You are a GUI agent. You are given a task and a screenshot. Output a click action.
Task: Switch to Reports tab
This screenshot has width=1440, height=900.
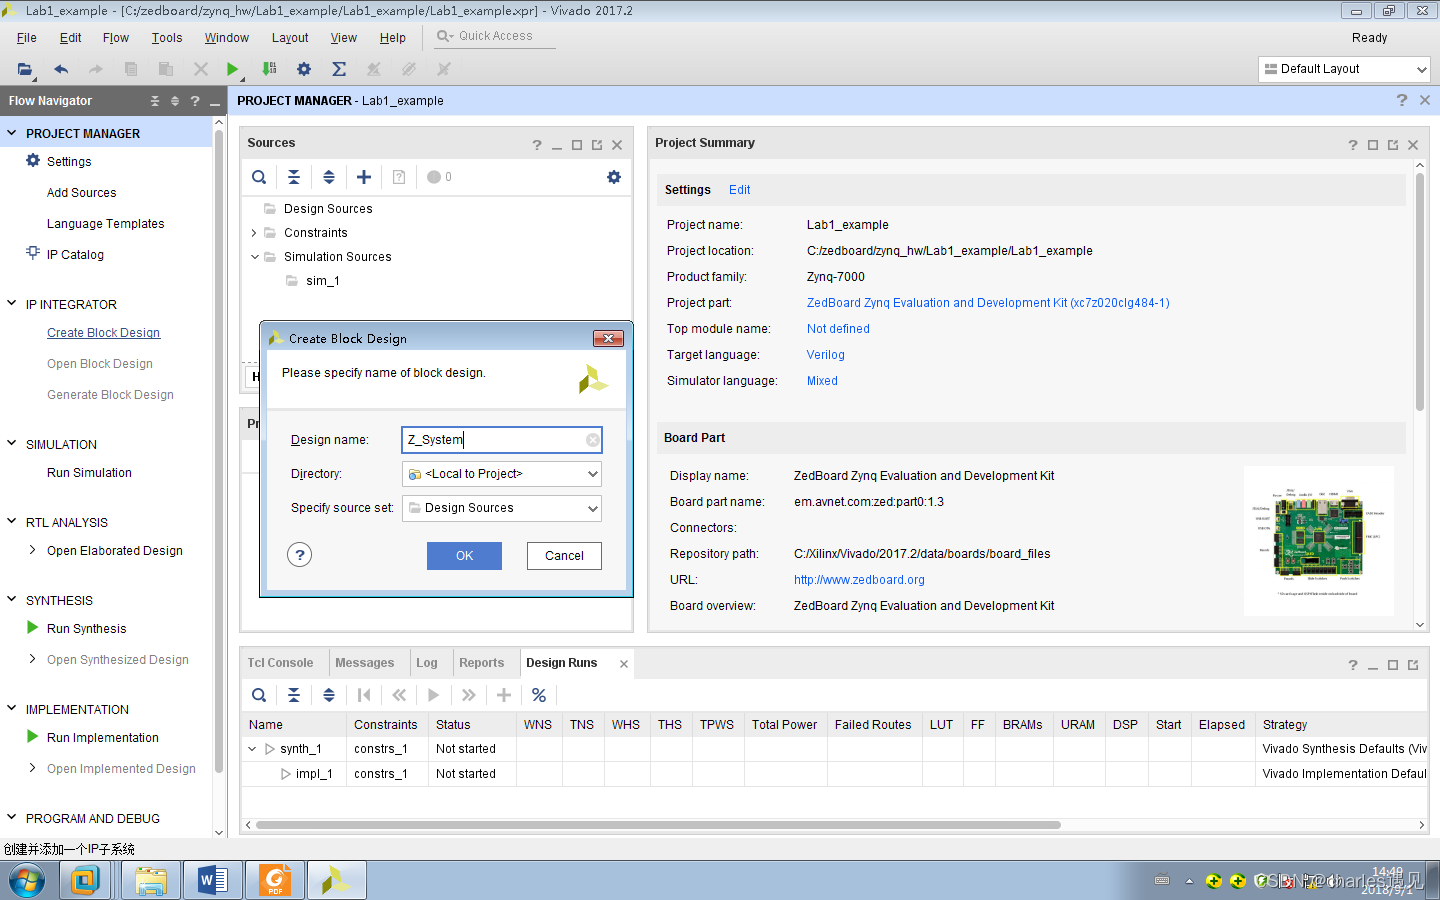coord(482,663)
